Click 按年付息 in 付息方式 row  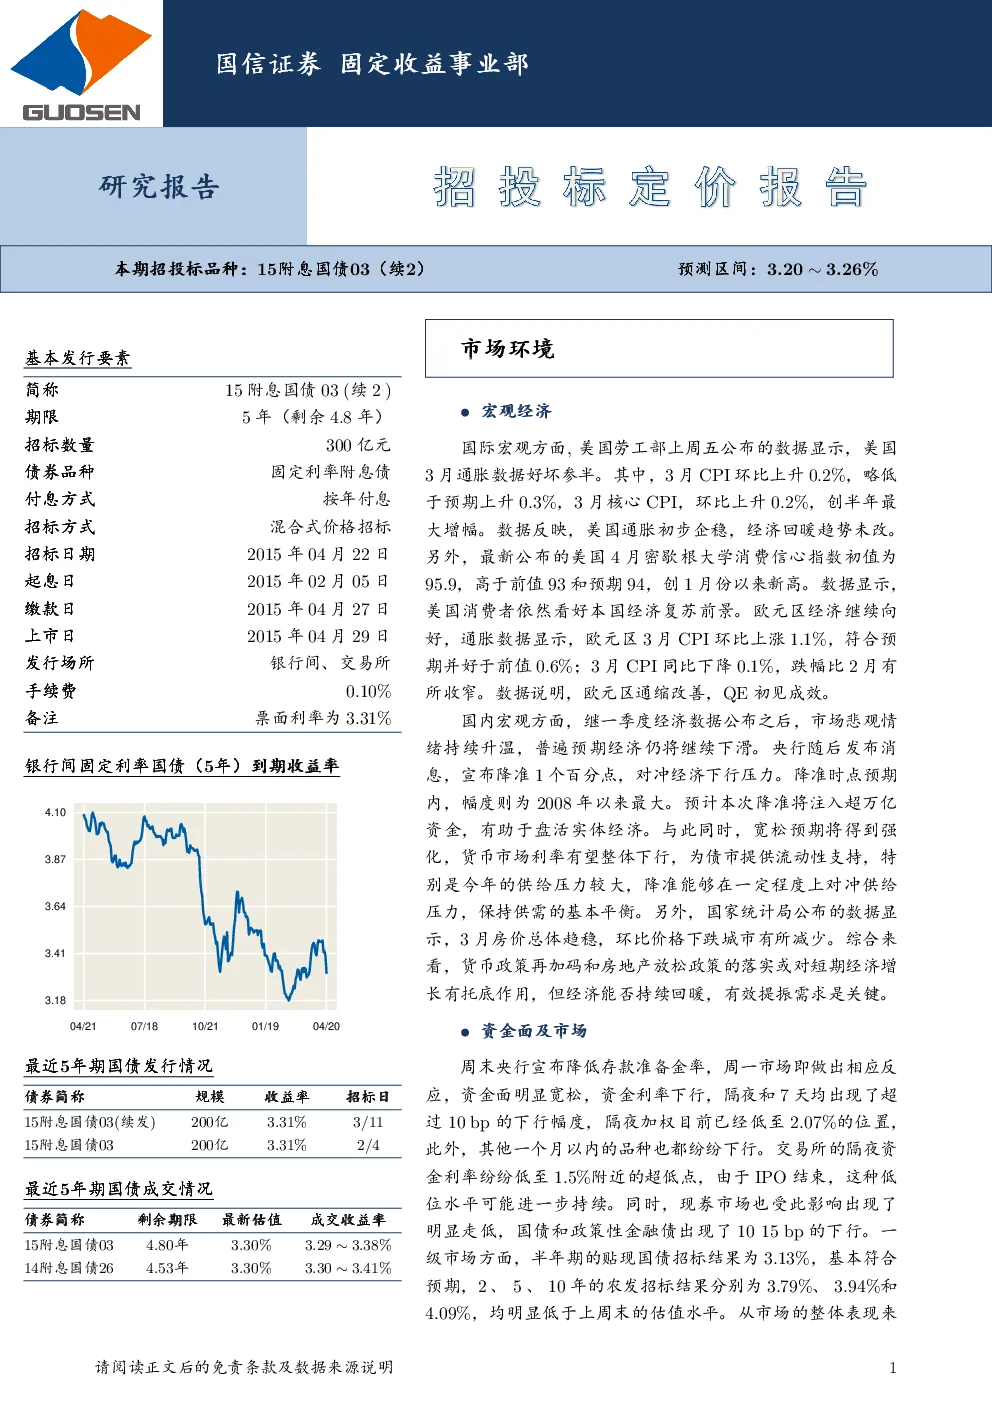coord(356,499)
